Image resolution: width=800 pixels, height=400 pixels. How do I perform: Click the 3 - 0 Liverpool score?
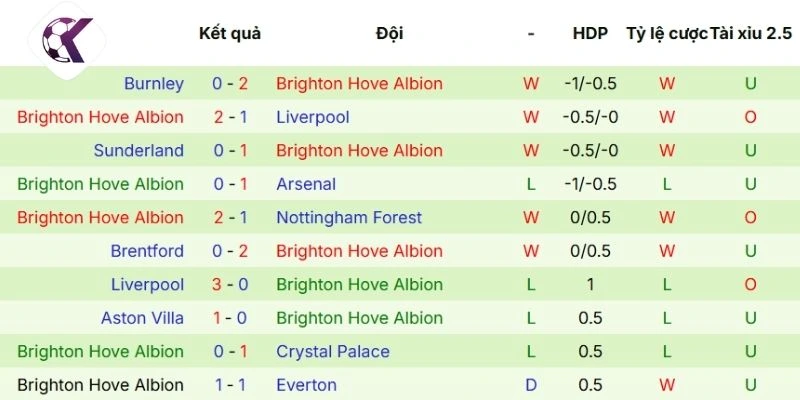230,285
